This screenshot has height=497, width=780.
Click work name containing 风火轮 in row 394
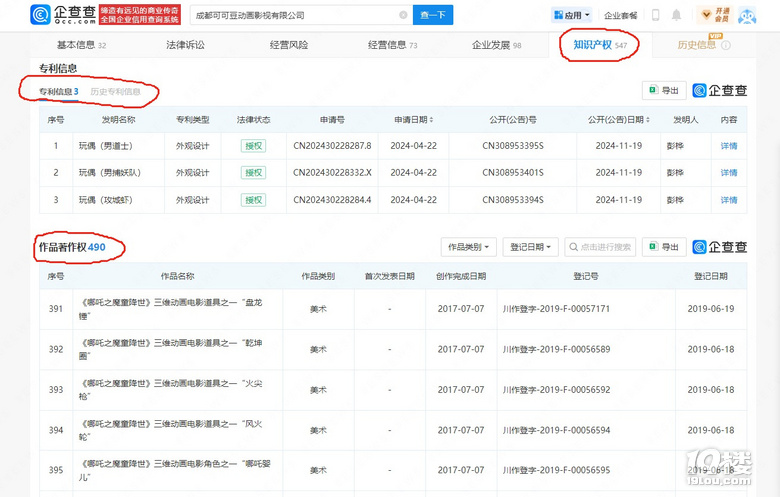point(171,430)
